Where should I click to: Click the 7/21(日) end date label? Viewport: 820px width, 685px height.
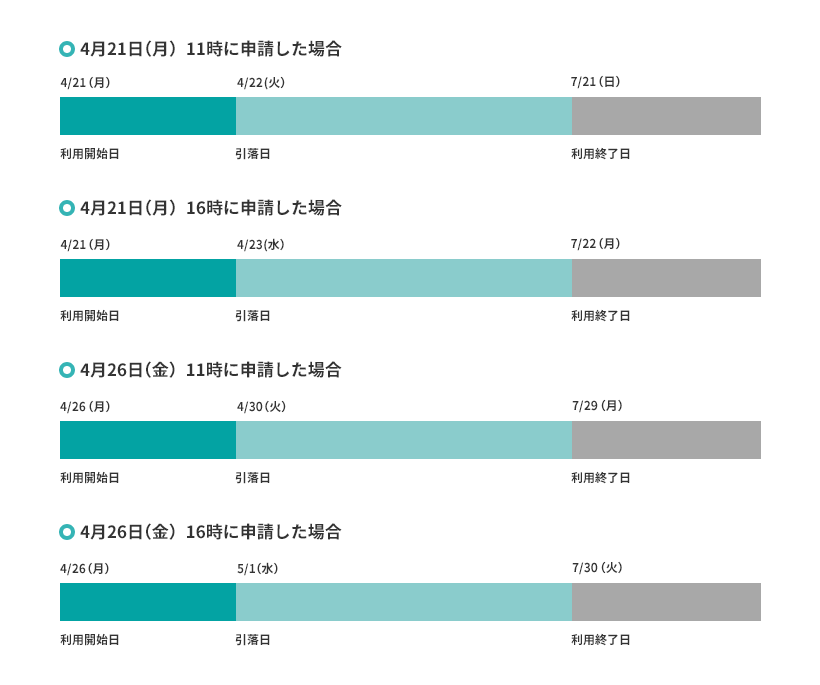pos(596,82)
